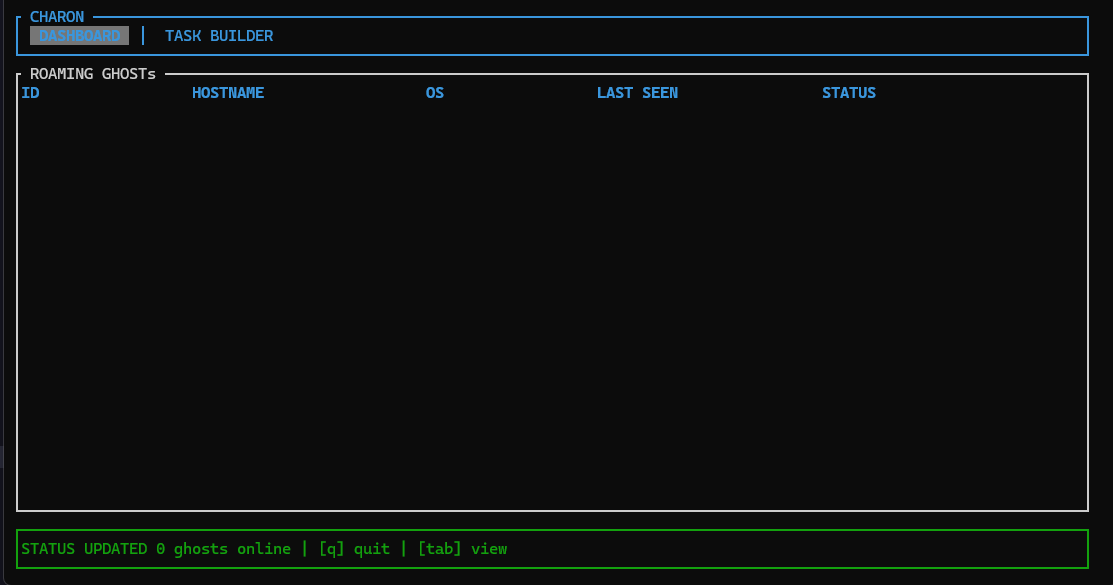Image resolution: width=1113 pixels, height=585 pixels.
Task: Click the '0 ghosts online' counter
Action: pyautogui.click(x=223, y=549)
